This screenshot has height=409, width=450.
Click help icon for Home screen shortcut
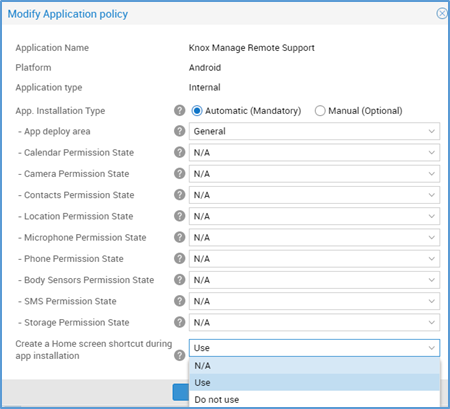(x=179, y=355)
